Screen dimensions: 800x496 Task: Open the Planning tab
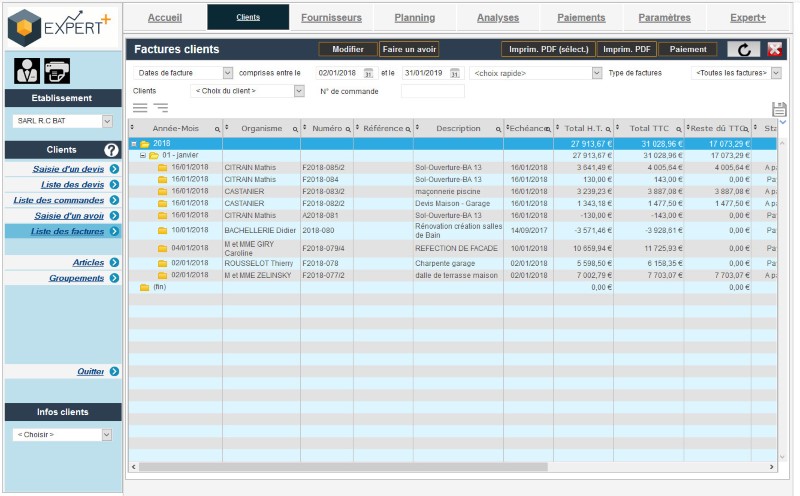(414, 17)
